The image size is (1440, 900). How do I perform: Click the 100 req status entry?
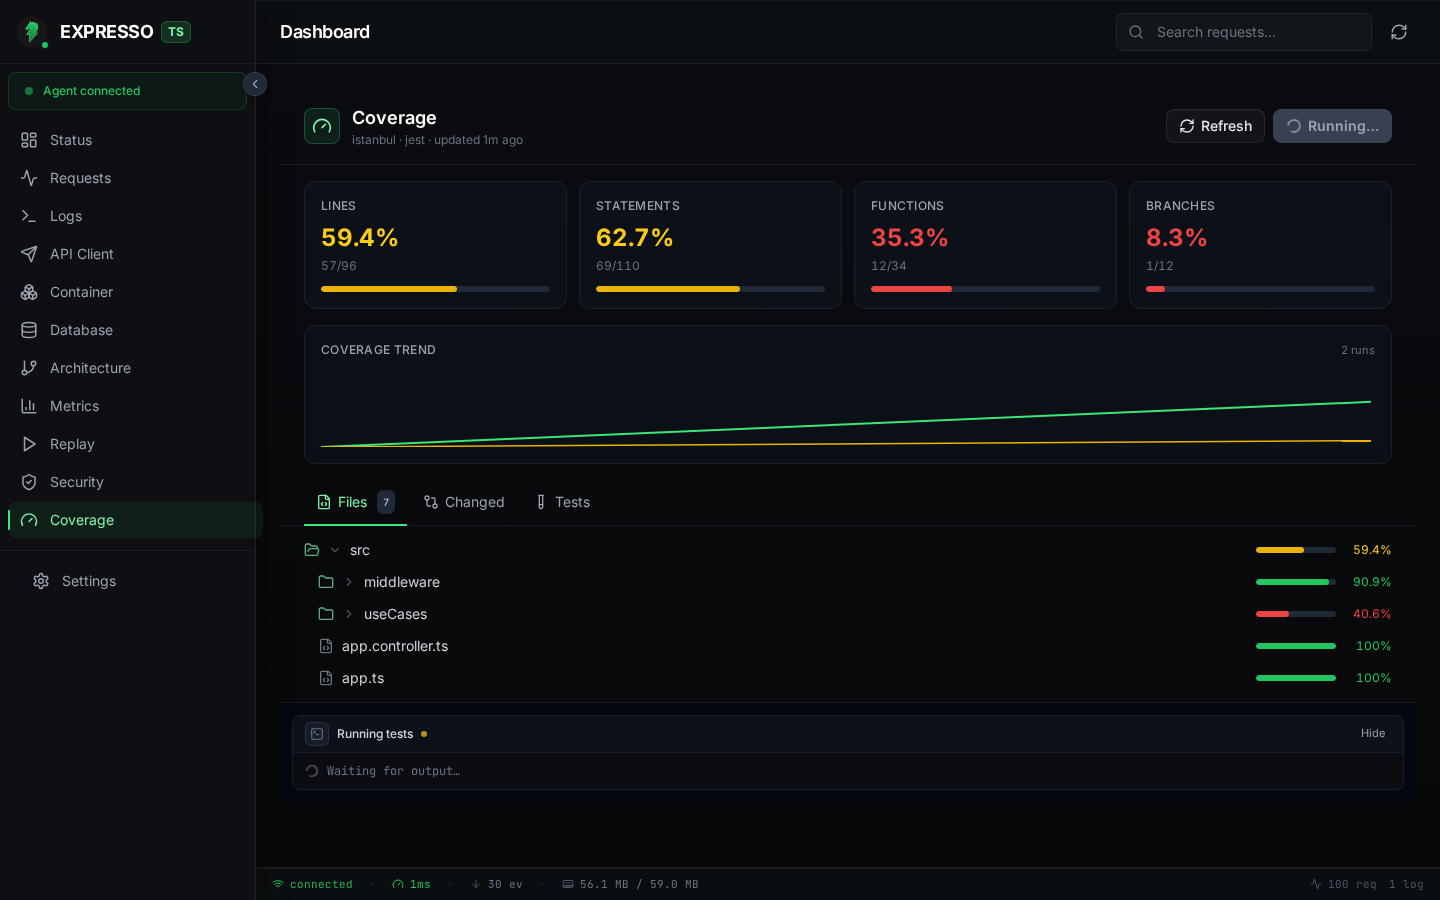[x=1343, y=884]
